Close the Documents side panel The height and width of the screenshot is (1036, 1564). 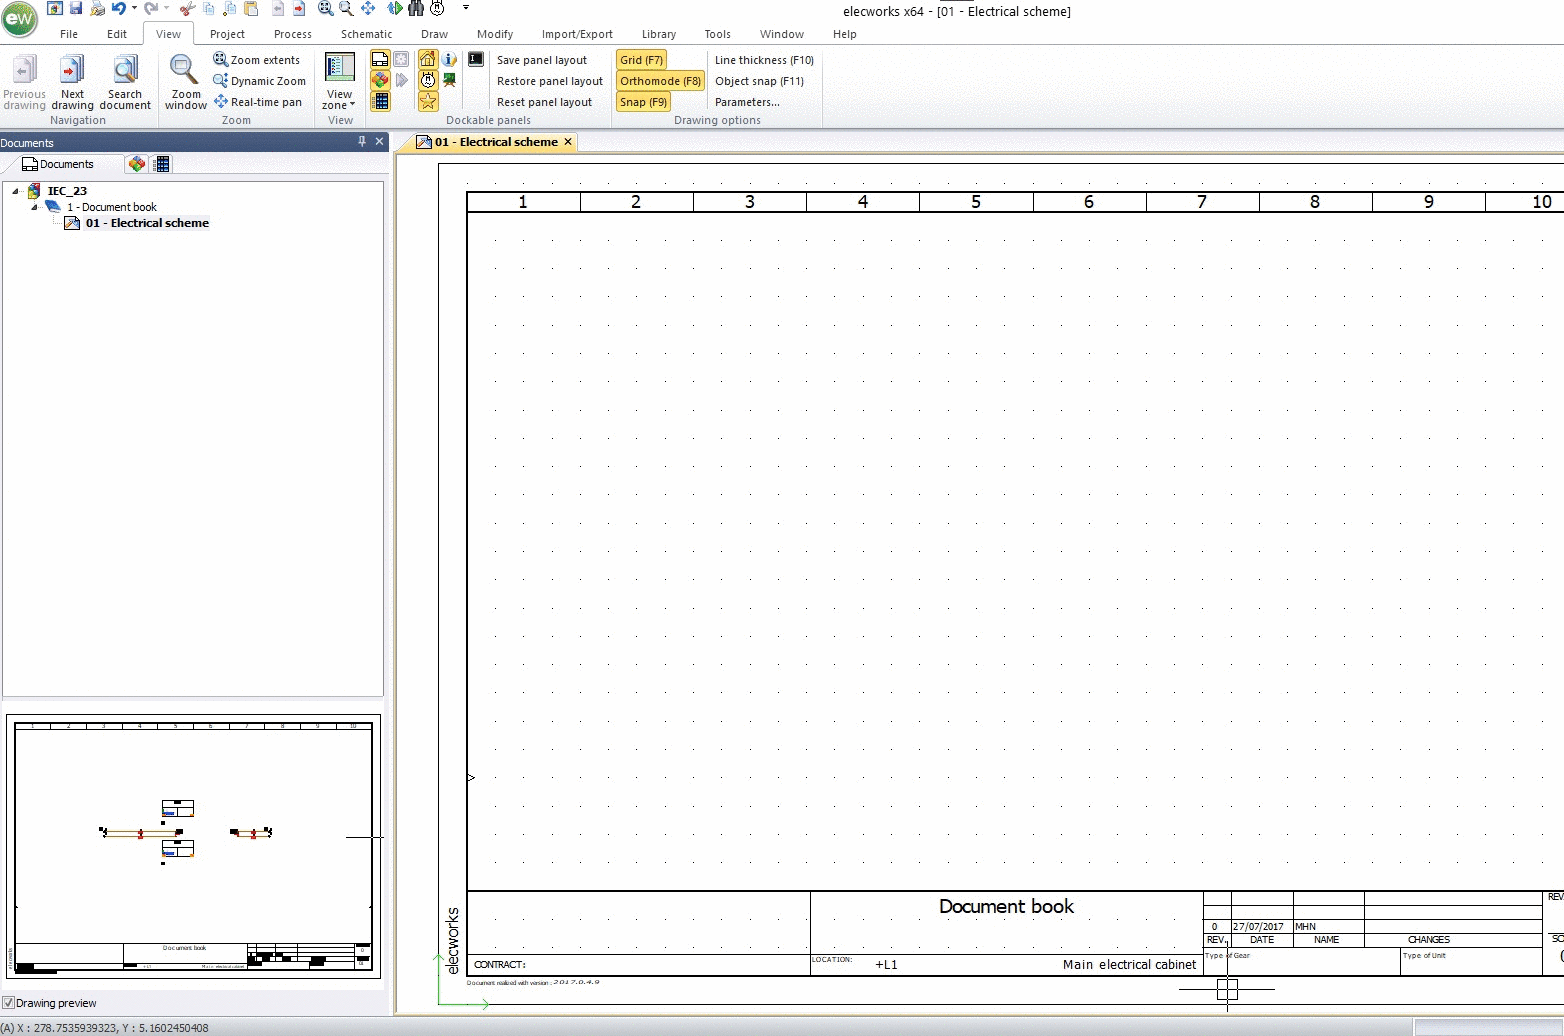tap(380, 142)
